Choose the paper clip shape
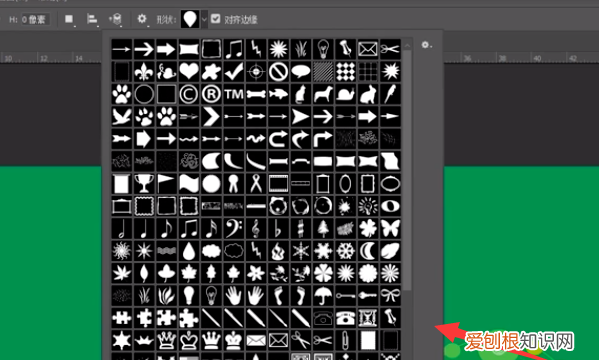 [x=345, y=341]
